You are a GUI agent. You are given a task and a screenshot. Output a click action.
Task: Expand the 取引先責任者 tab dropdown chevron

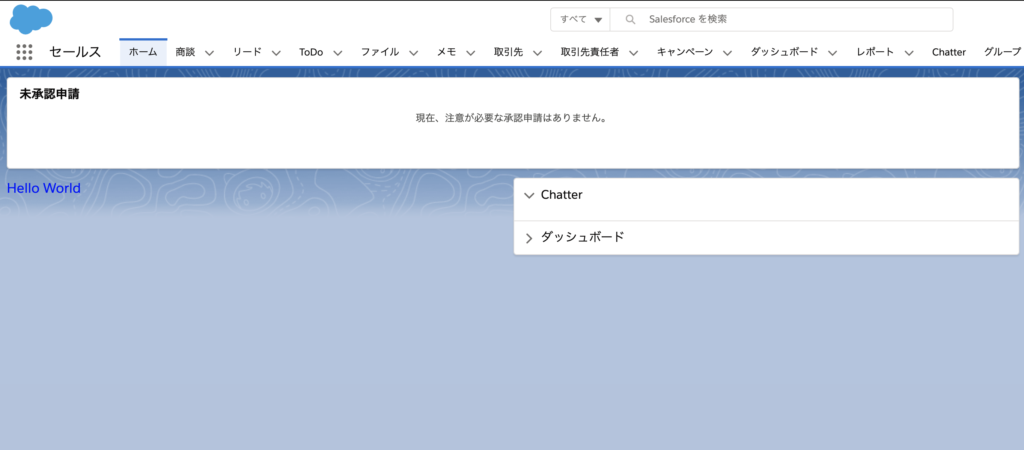tap(633, 53)
